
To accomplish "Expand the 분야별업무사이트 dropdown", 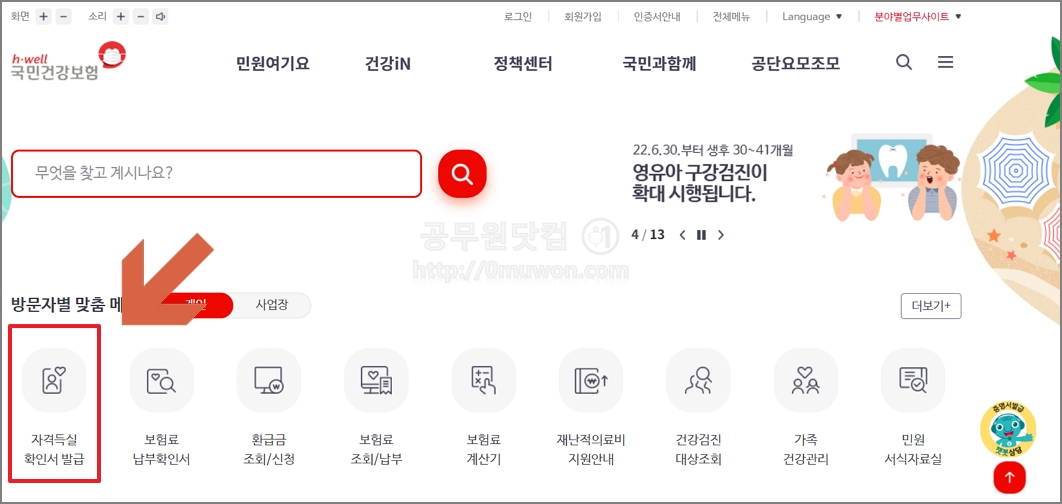I will (918, 17).
